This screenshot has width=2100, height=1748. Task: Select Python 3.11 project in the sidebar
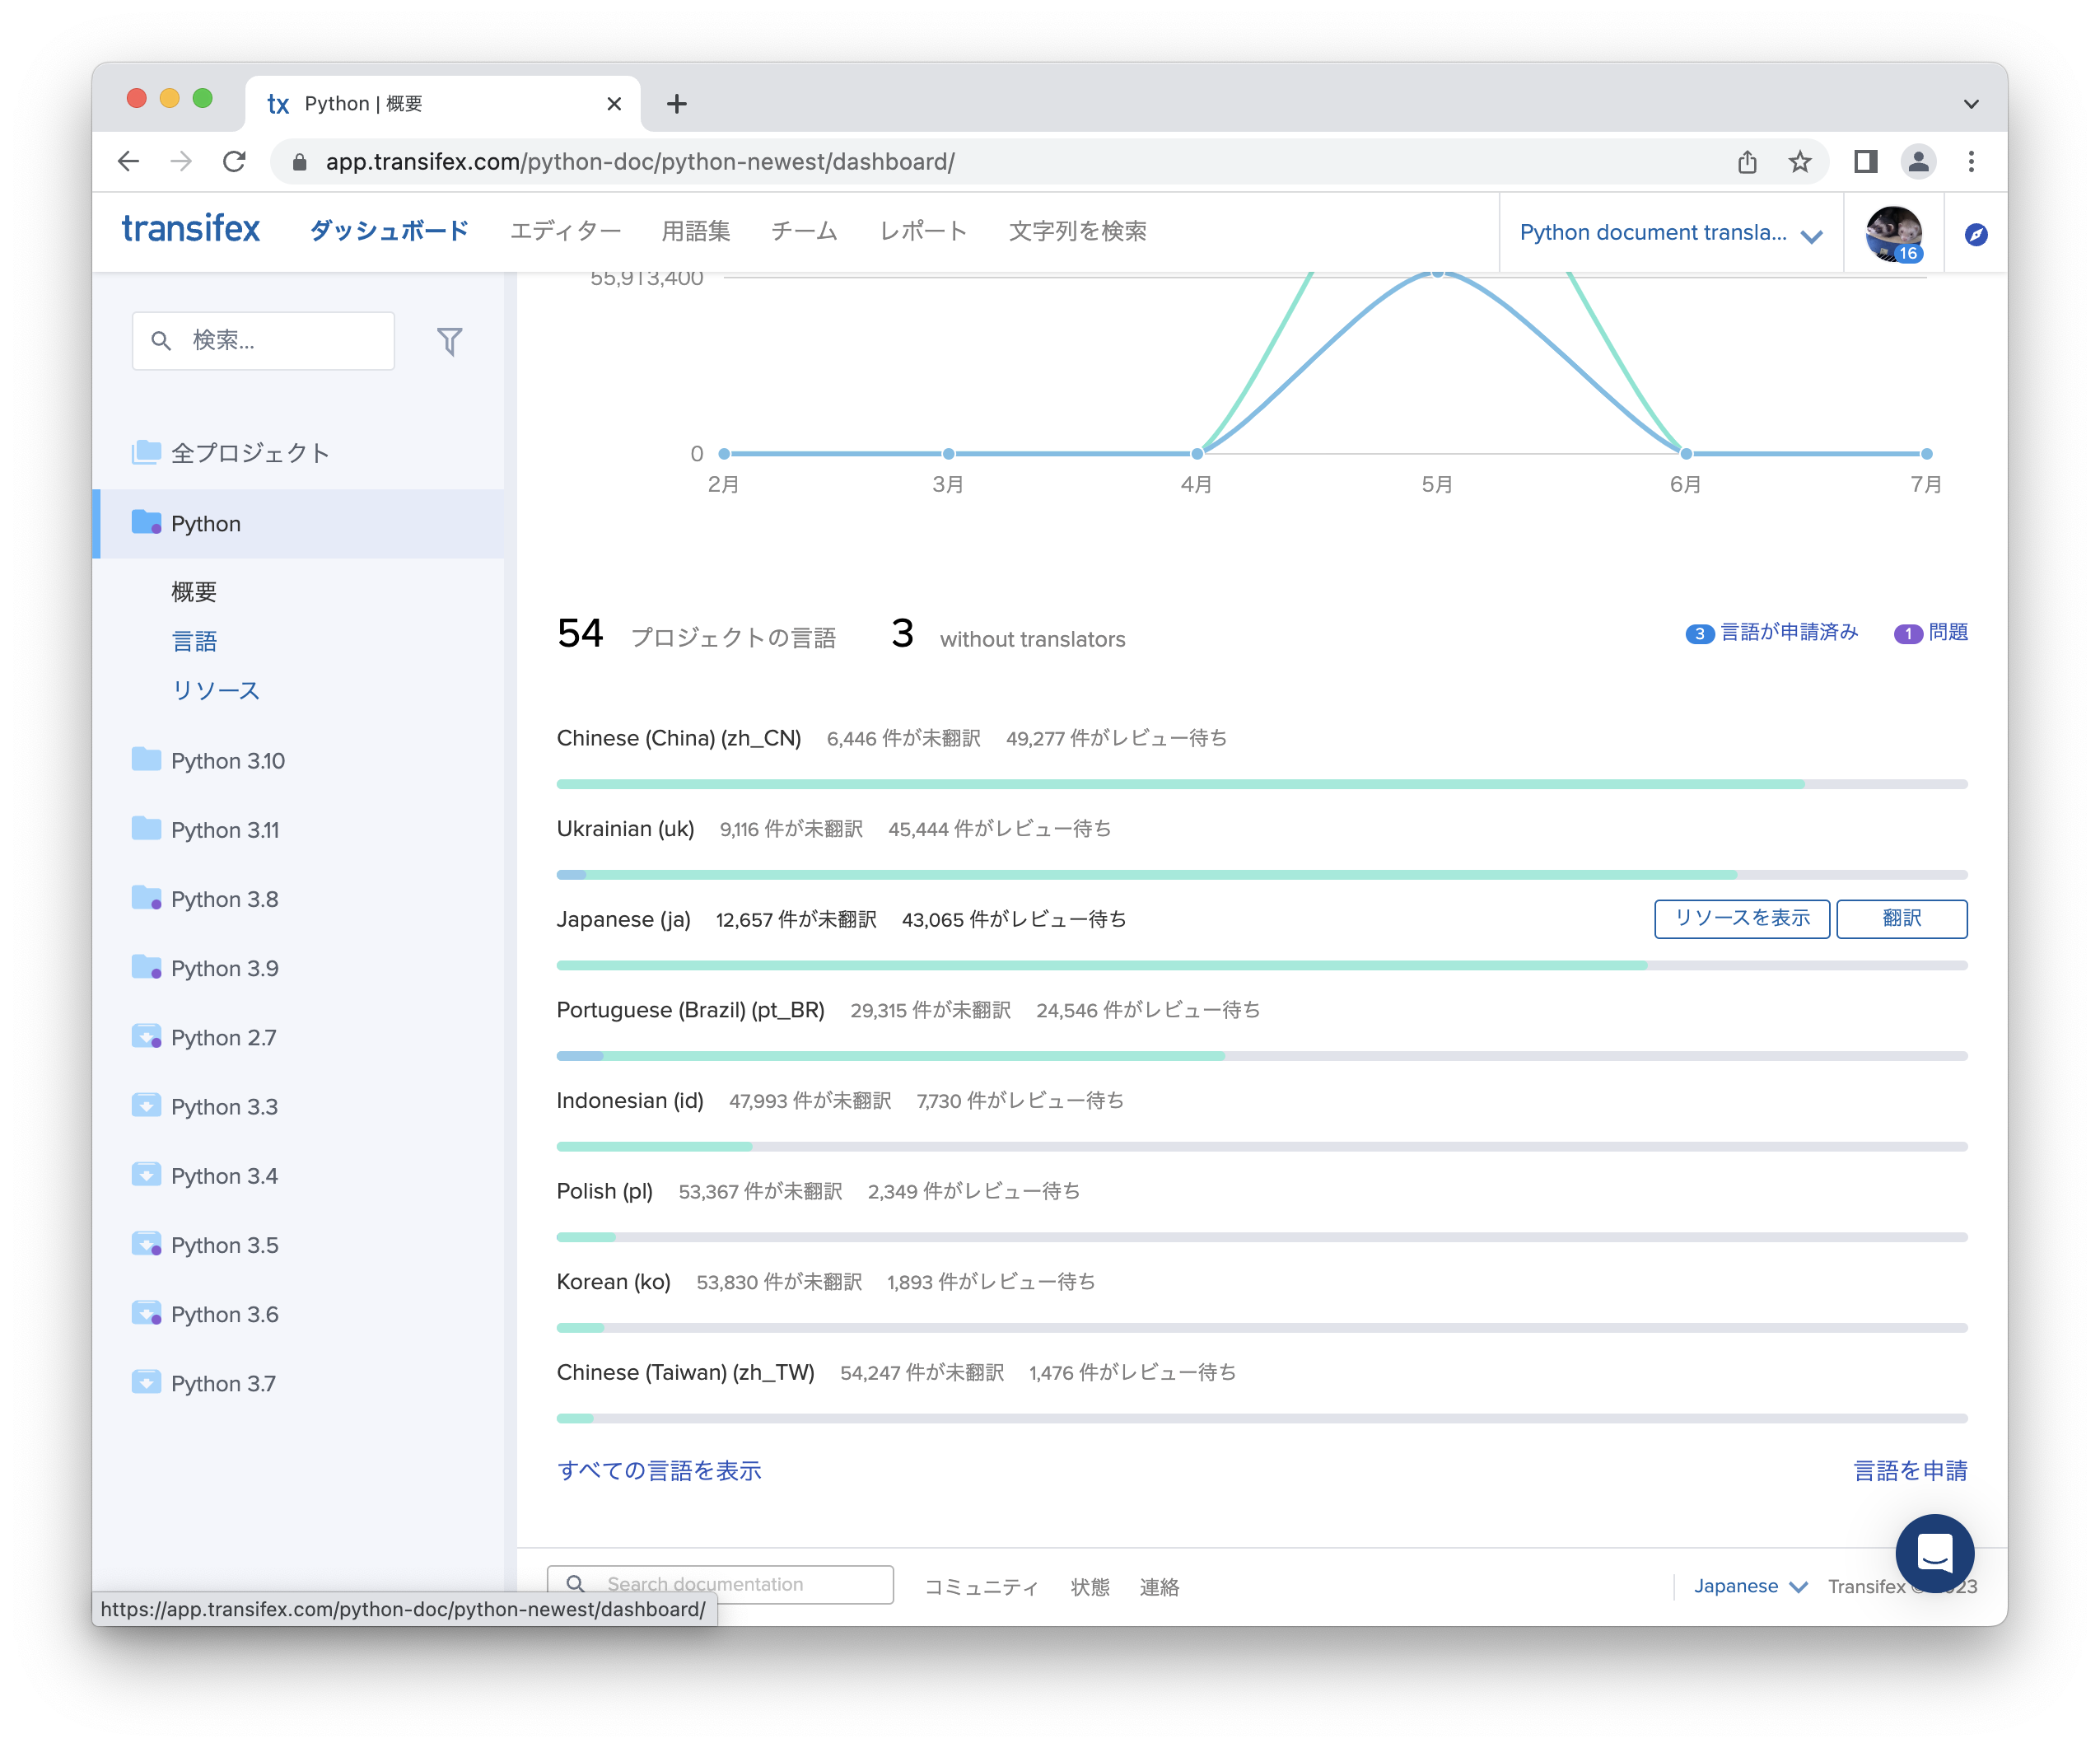[x=225, y=830]
